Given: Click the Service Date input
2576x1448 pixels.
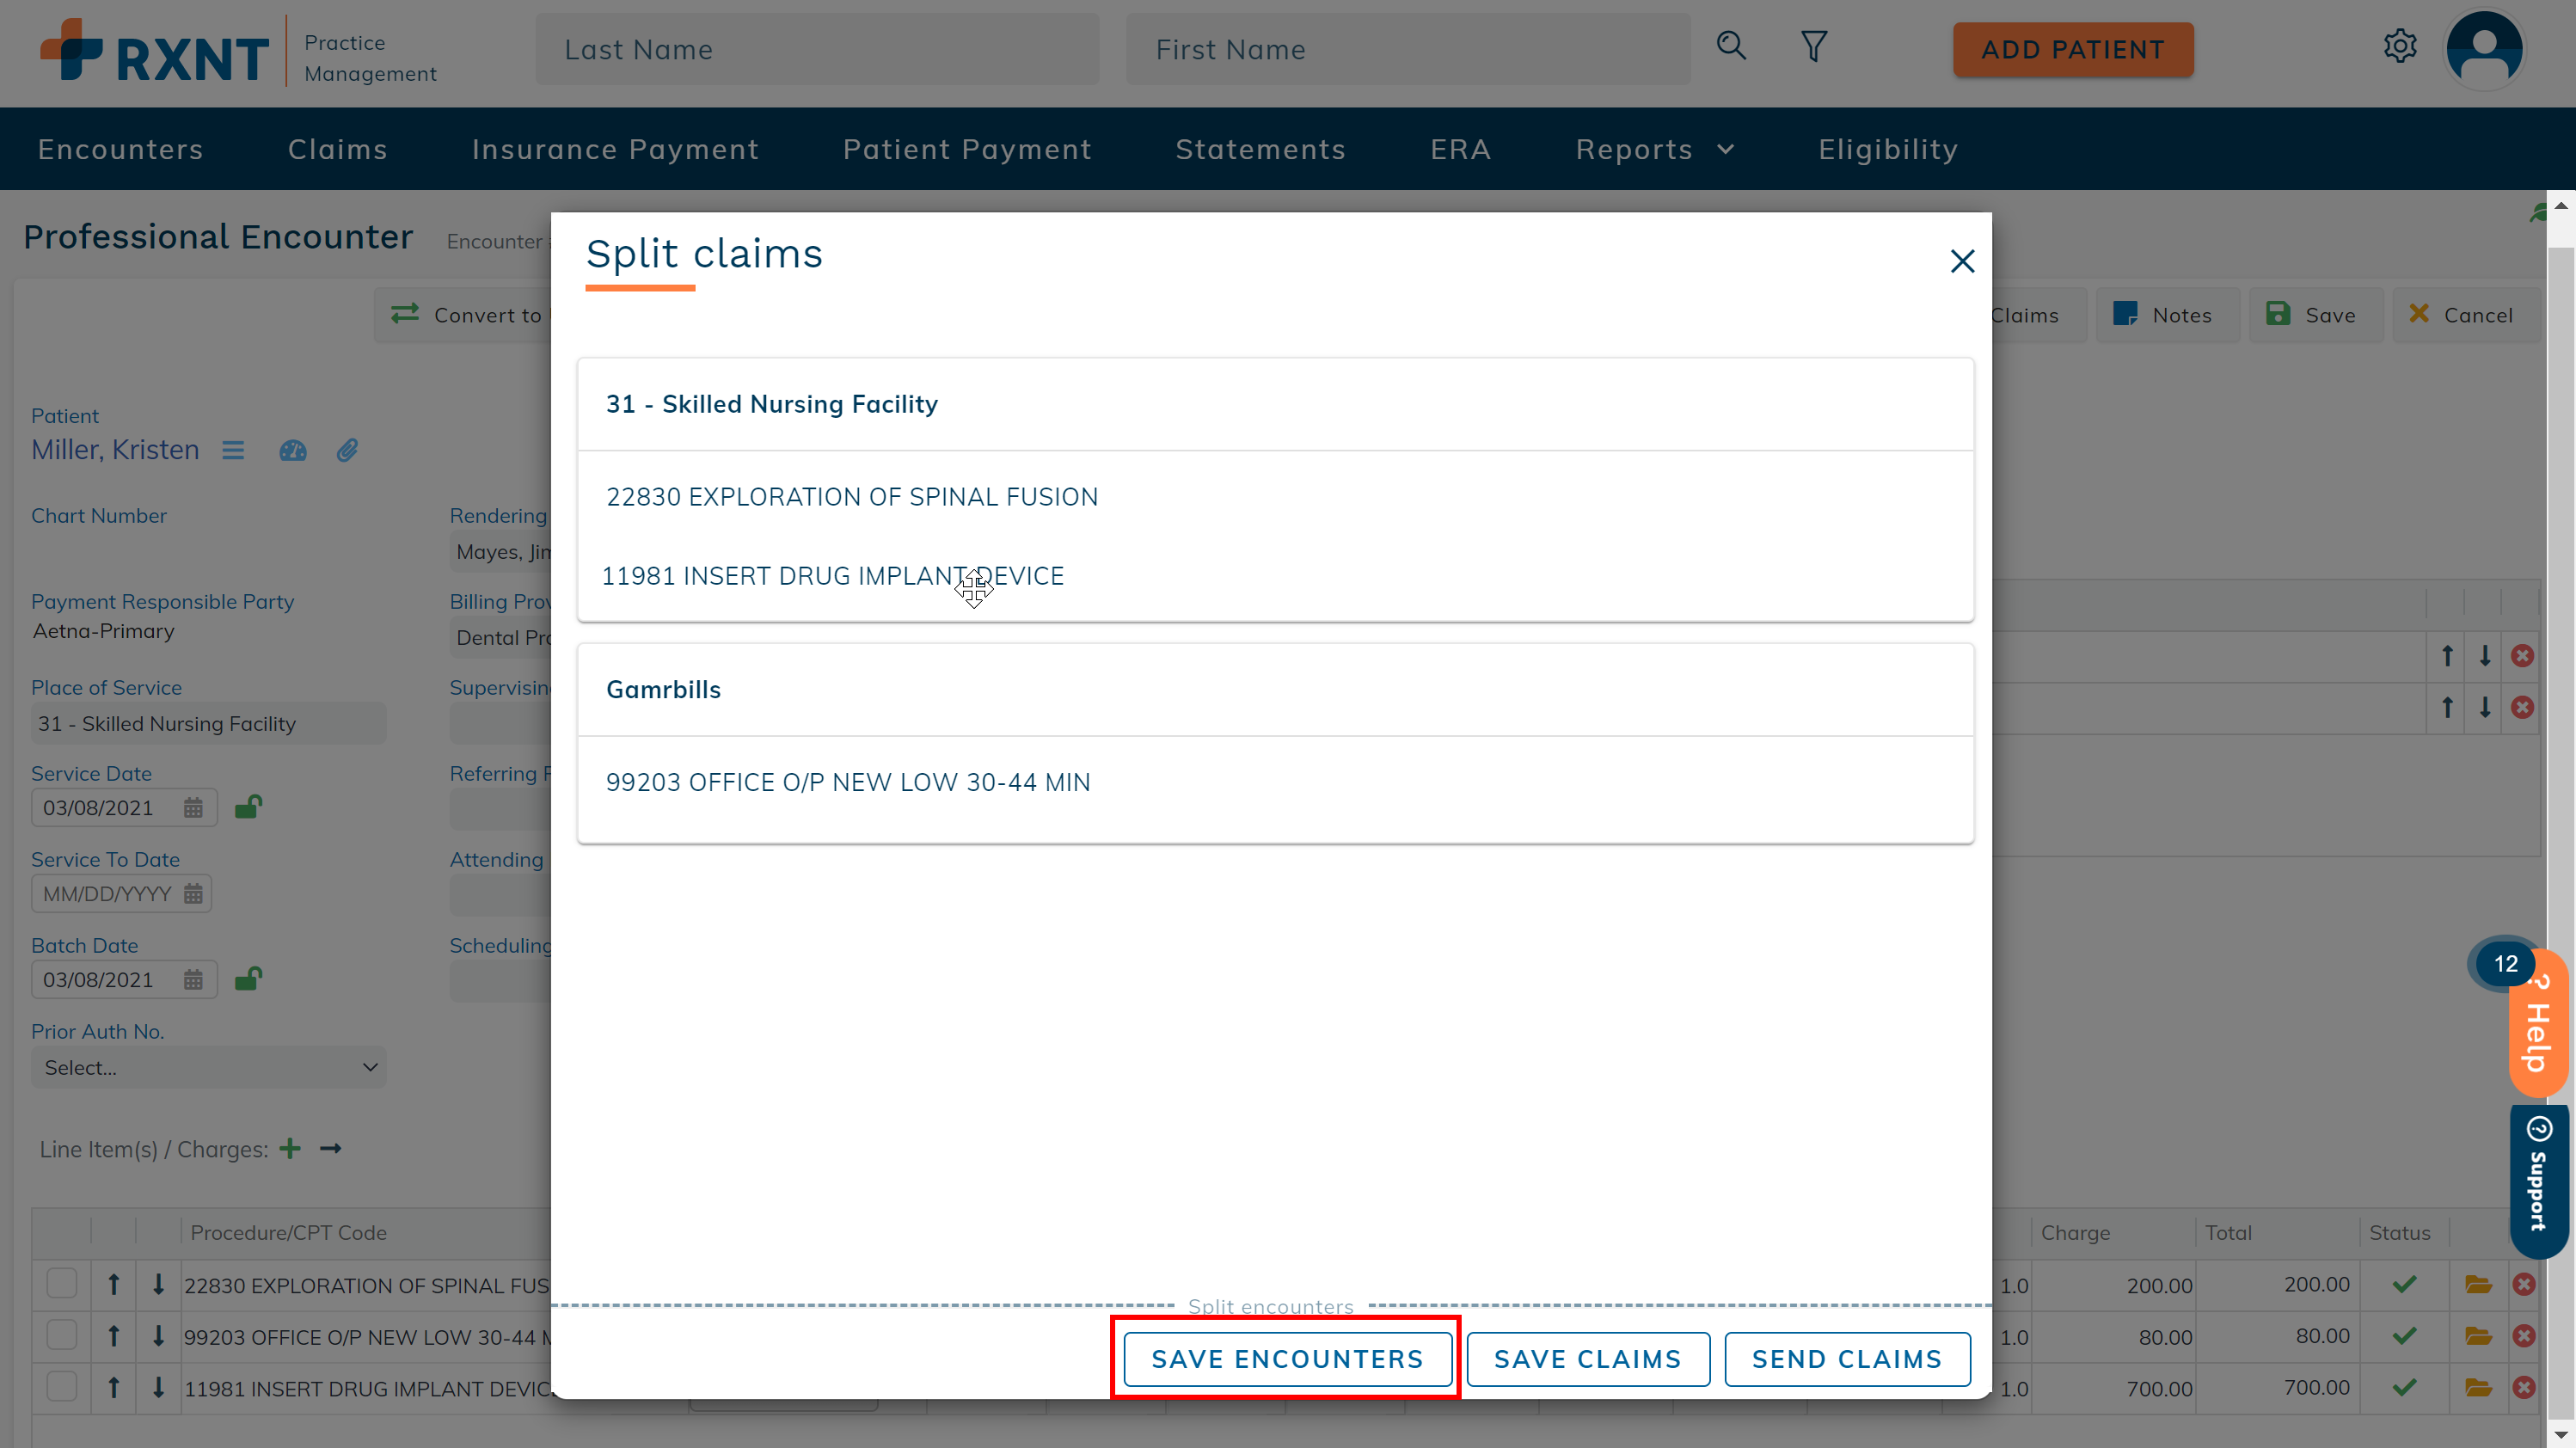Looking at the screenshot, I should coord(124,808).
